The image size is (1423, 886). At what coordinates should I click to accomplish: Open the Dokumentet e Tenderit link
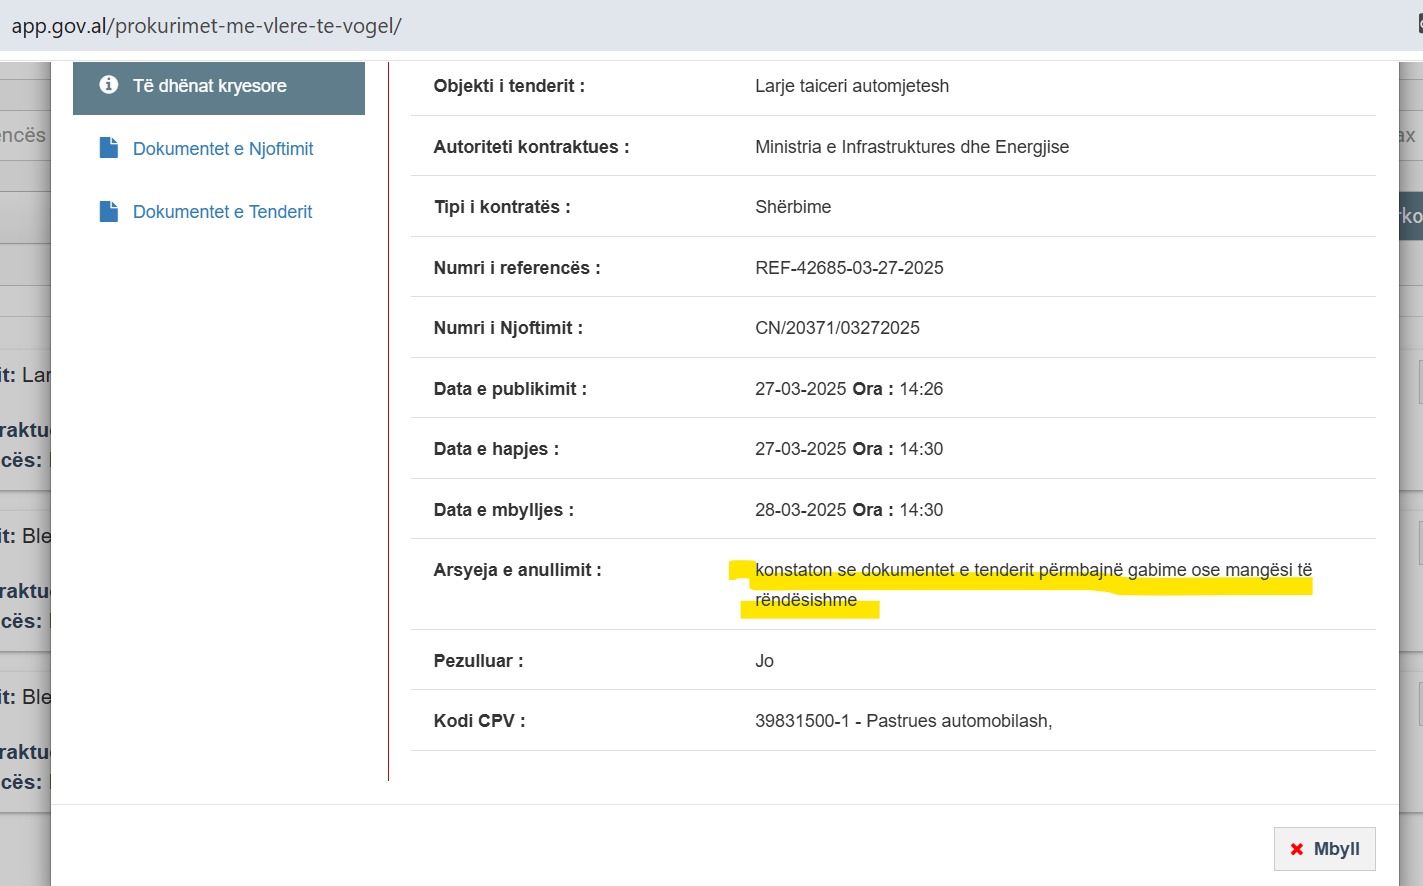pos(222,212)
